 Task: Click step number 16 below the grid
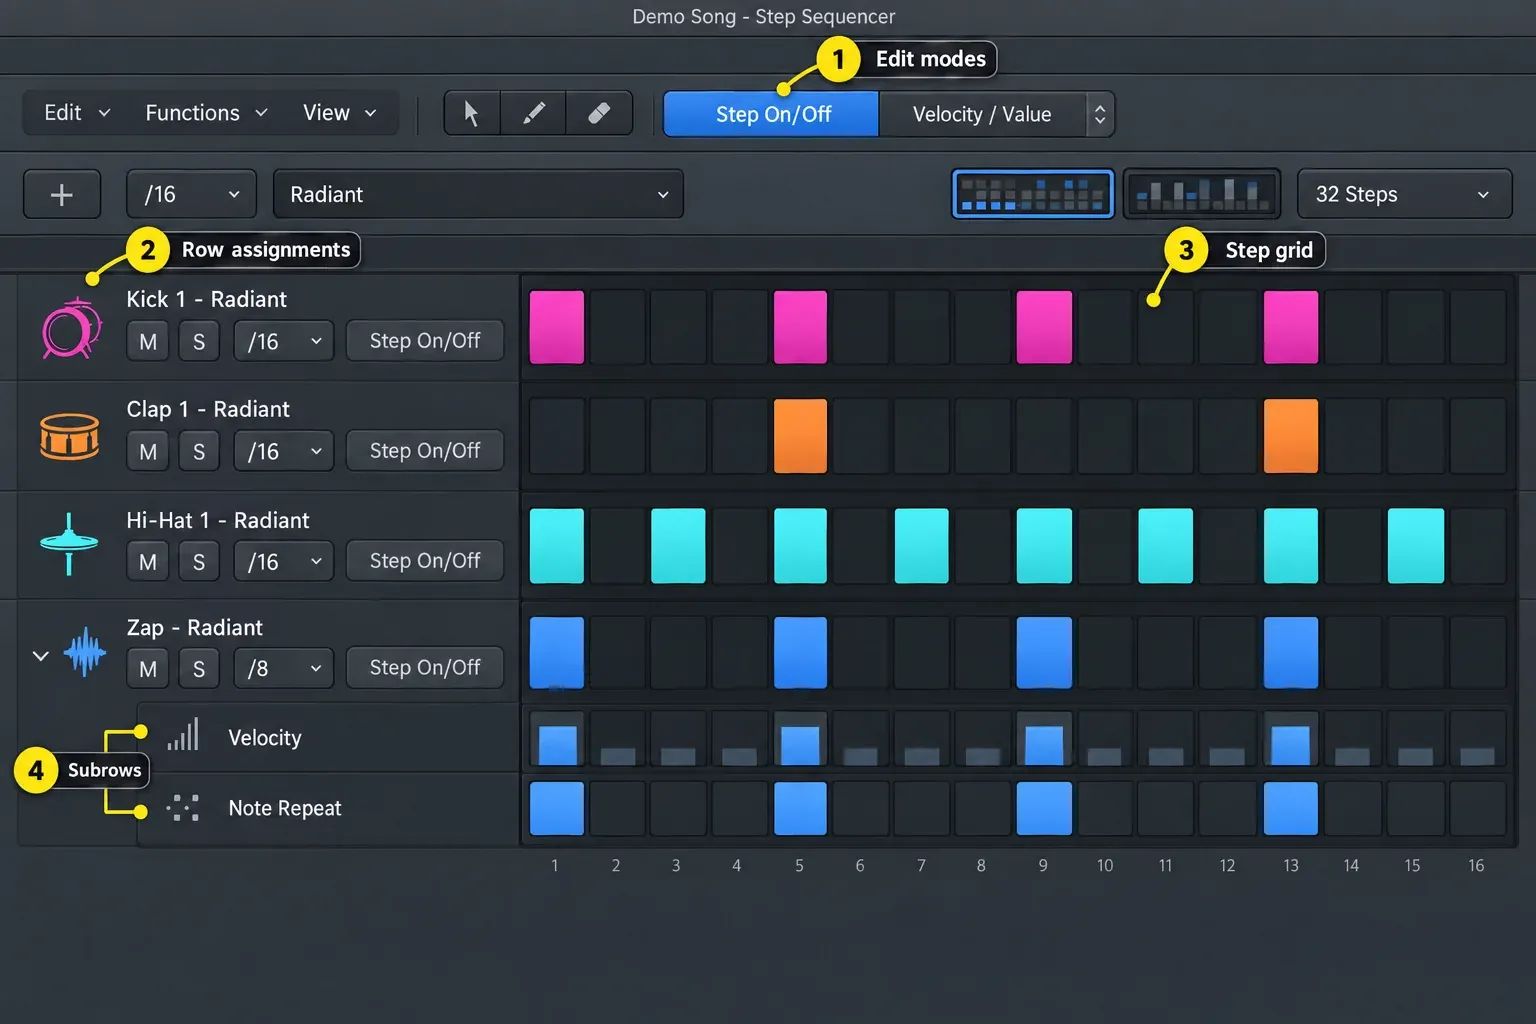[1476, 865]
